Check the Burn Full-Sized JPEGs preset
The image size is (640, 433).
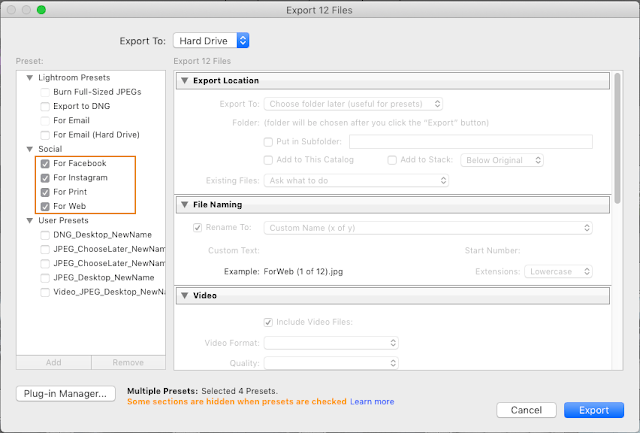[x=46, y=91]
